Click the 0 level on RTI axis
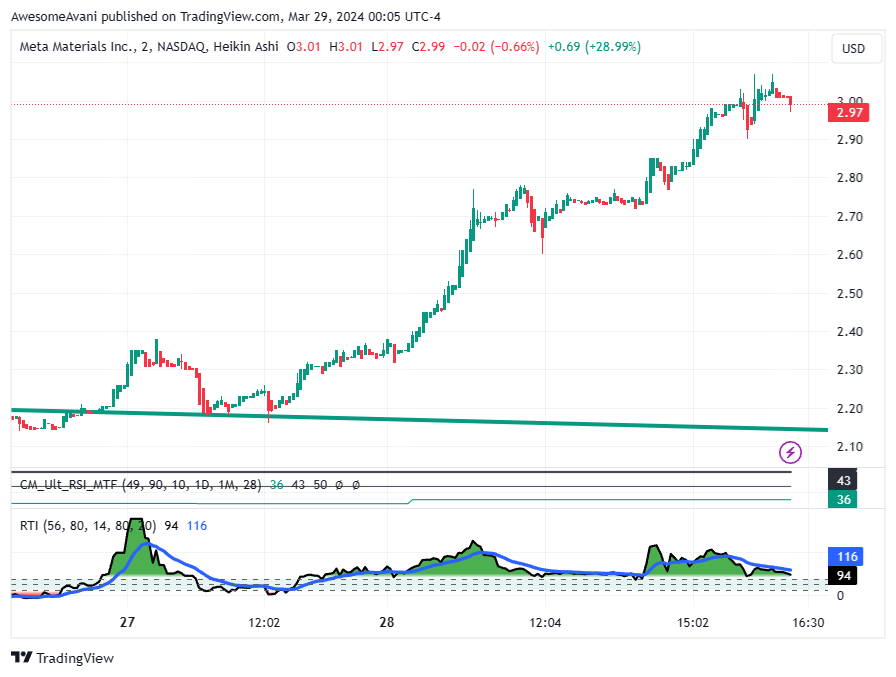This screenshot has width=896, height=677. coord(840,596)
